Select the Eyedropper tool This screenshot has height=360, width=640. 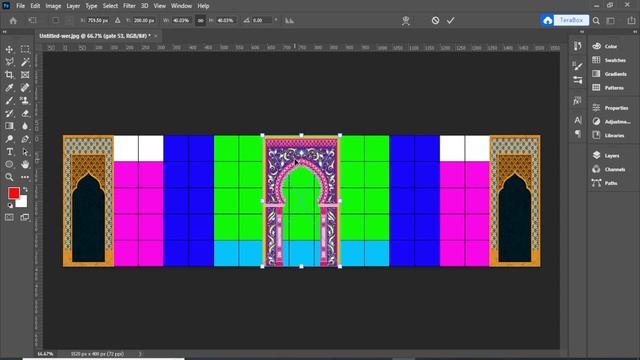tap(9, 87)
